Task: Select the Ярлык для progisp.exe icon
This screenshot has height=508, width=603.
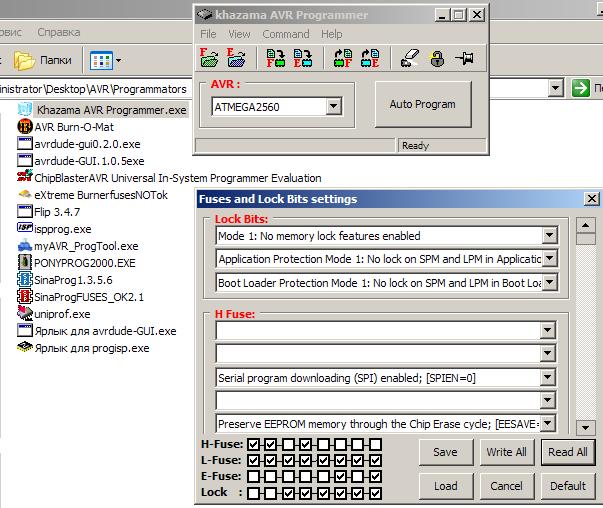Action: [x=25, y=347]
